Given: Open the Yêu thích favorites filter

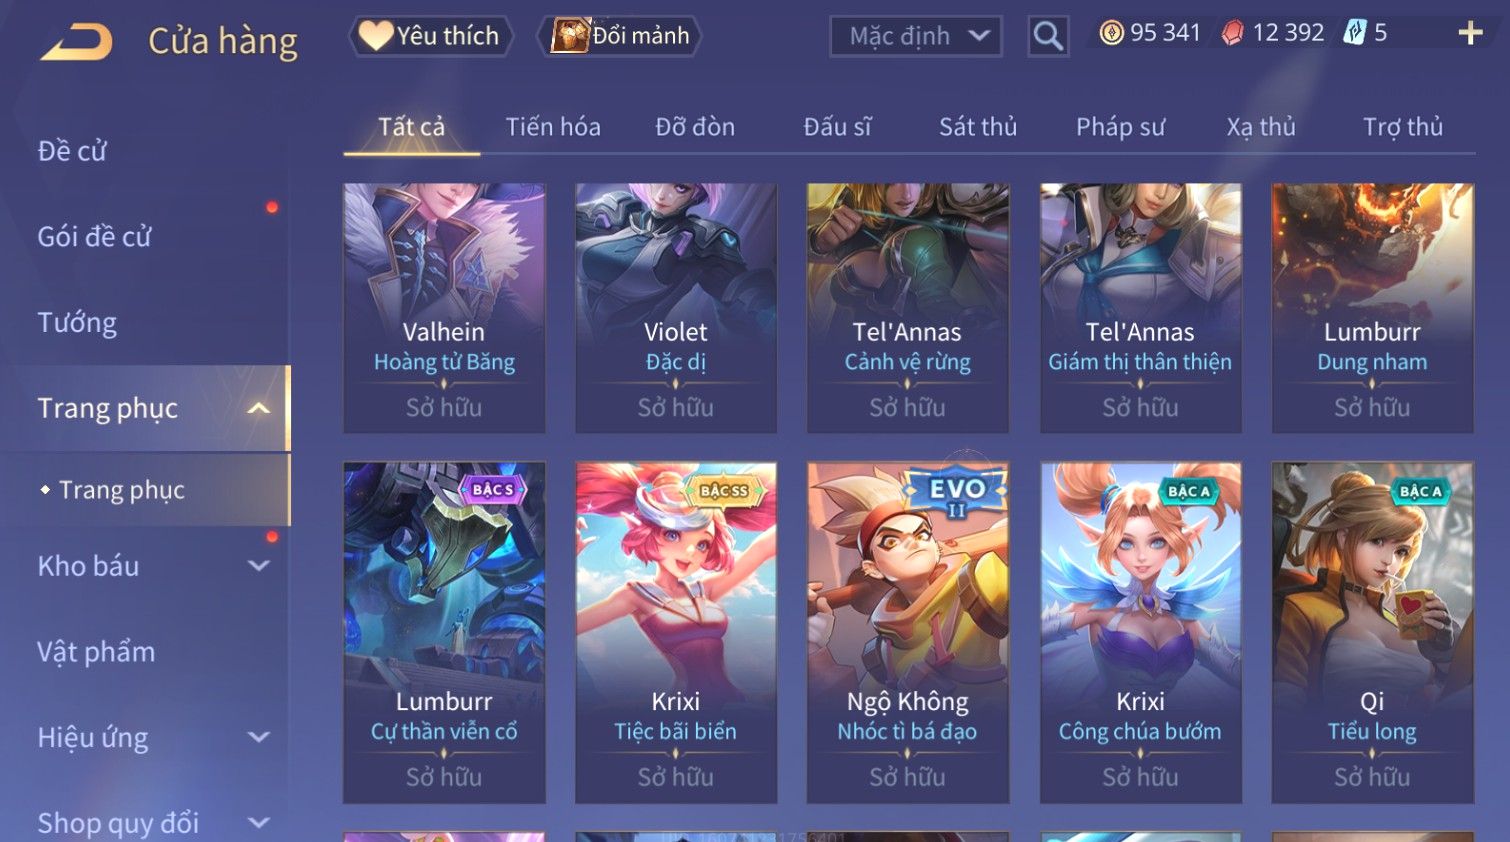Looking at the screenshot, I should pos(431,36).
